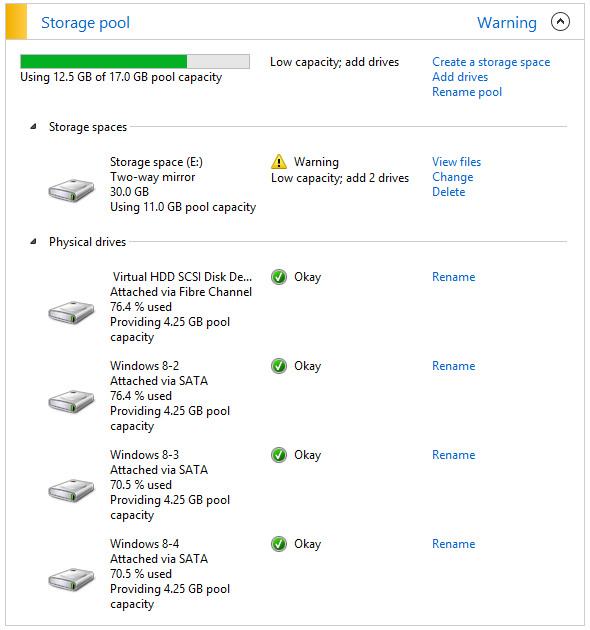Select Change for the storage space
The height and width of the screenshot is (630, 590).
[453, 177]
